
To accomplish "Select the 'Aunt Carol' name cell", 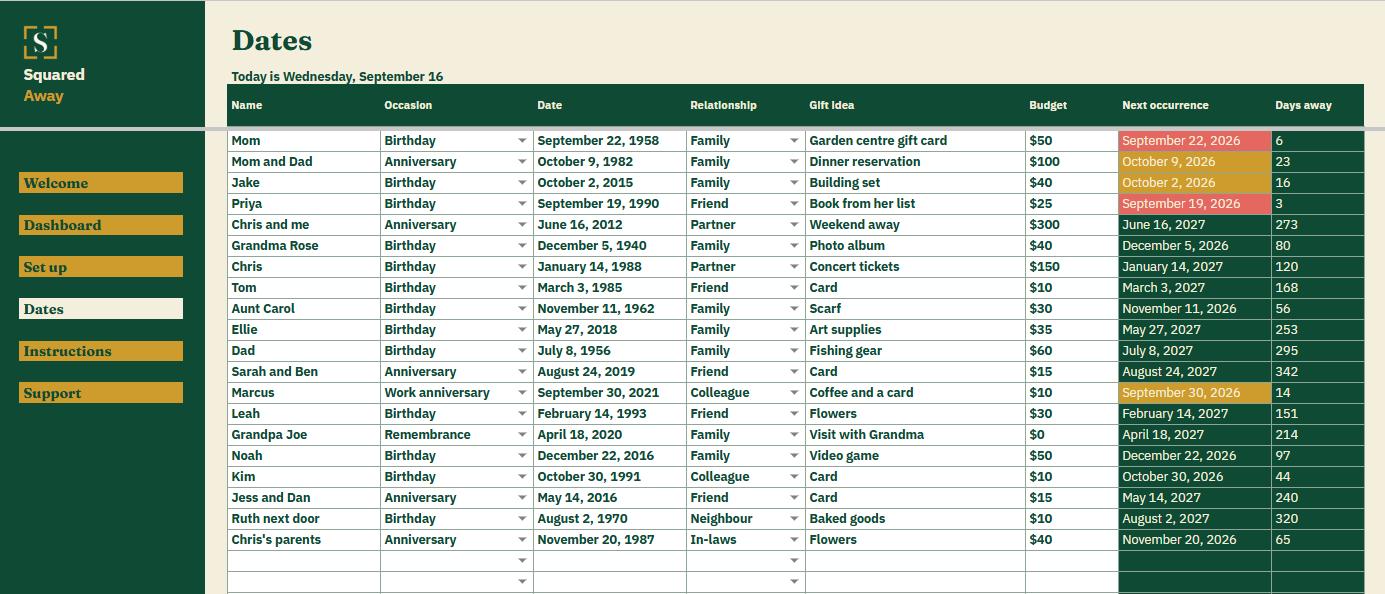I will pos(304,309).
